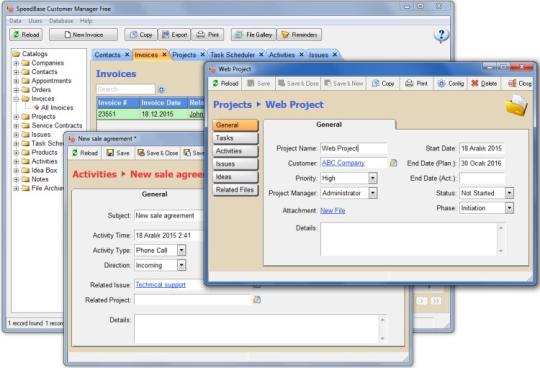Open the Direction dropdown

[x=181, y=265]
